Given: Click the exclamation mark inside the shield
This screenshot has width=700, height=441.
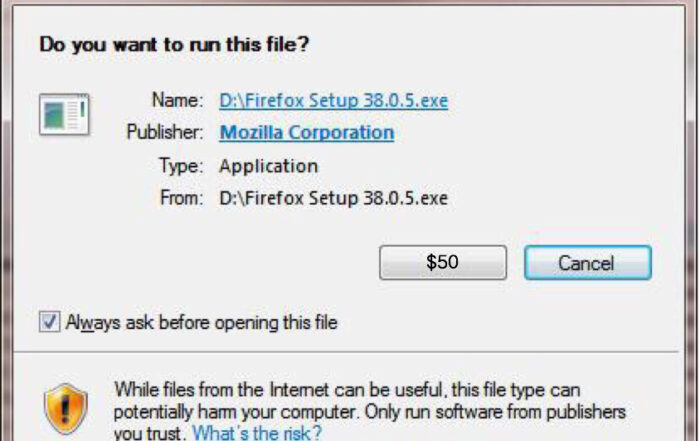Looking at the screenshot, I should [x=66, y=410].
